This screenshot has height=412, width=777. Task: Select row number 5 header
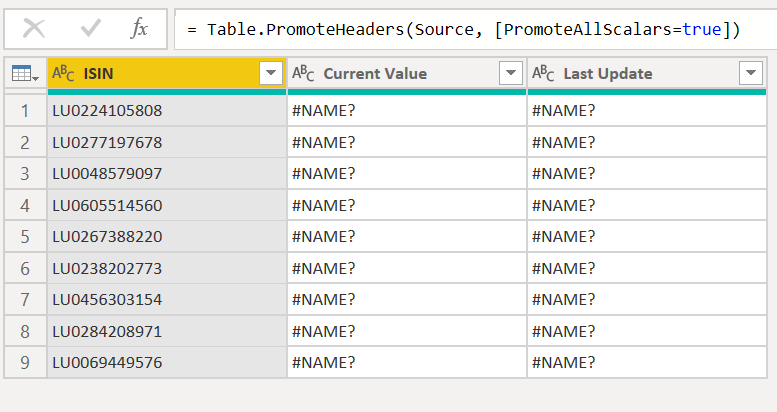point(25,237)
